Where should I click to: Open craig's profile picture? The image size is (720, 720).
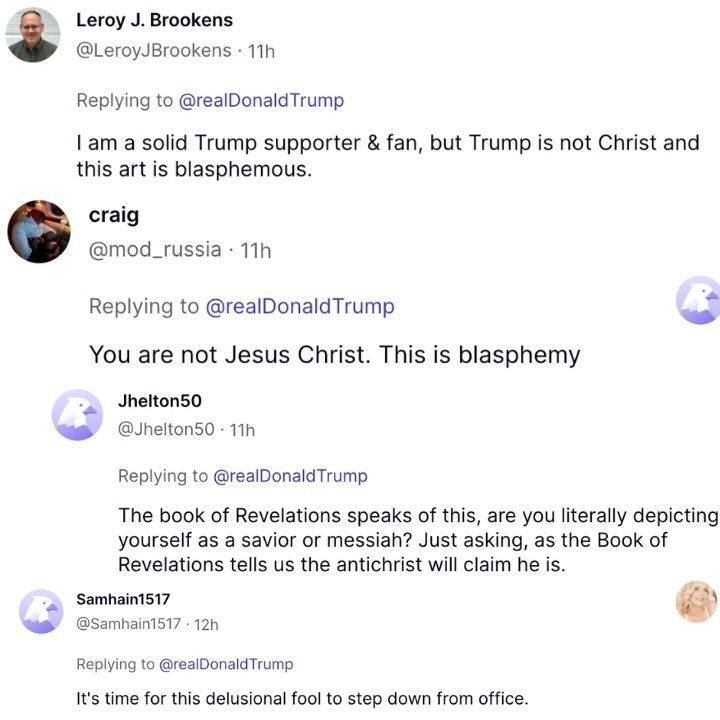tap(39, 231)
